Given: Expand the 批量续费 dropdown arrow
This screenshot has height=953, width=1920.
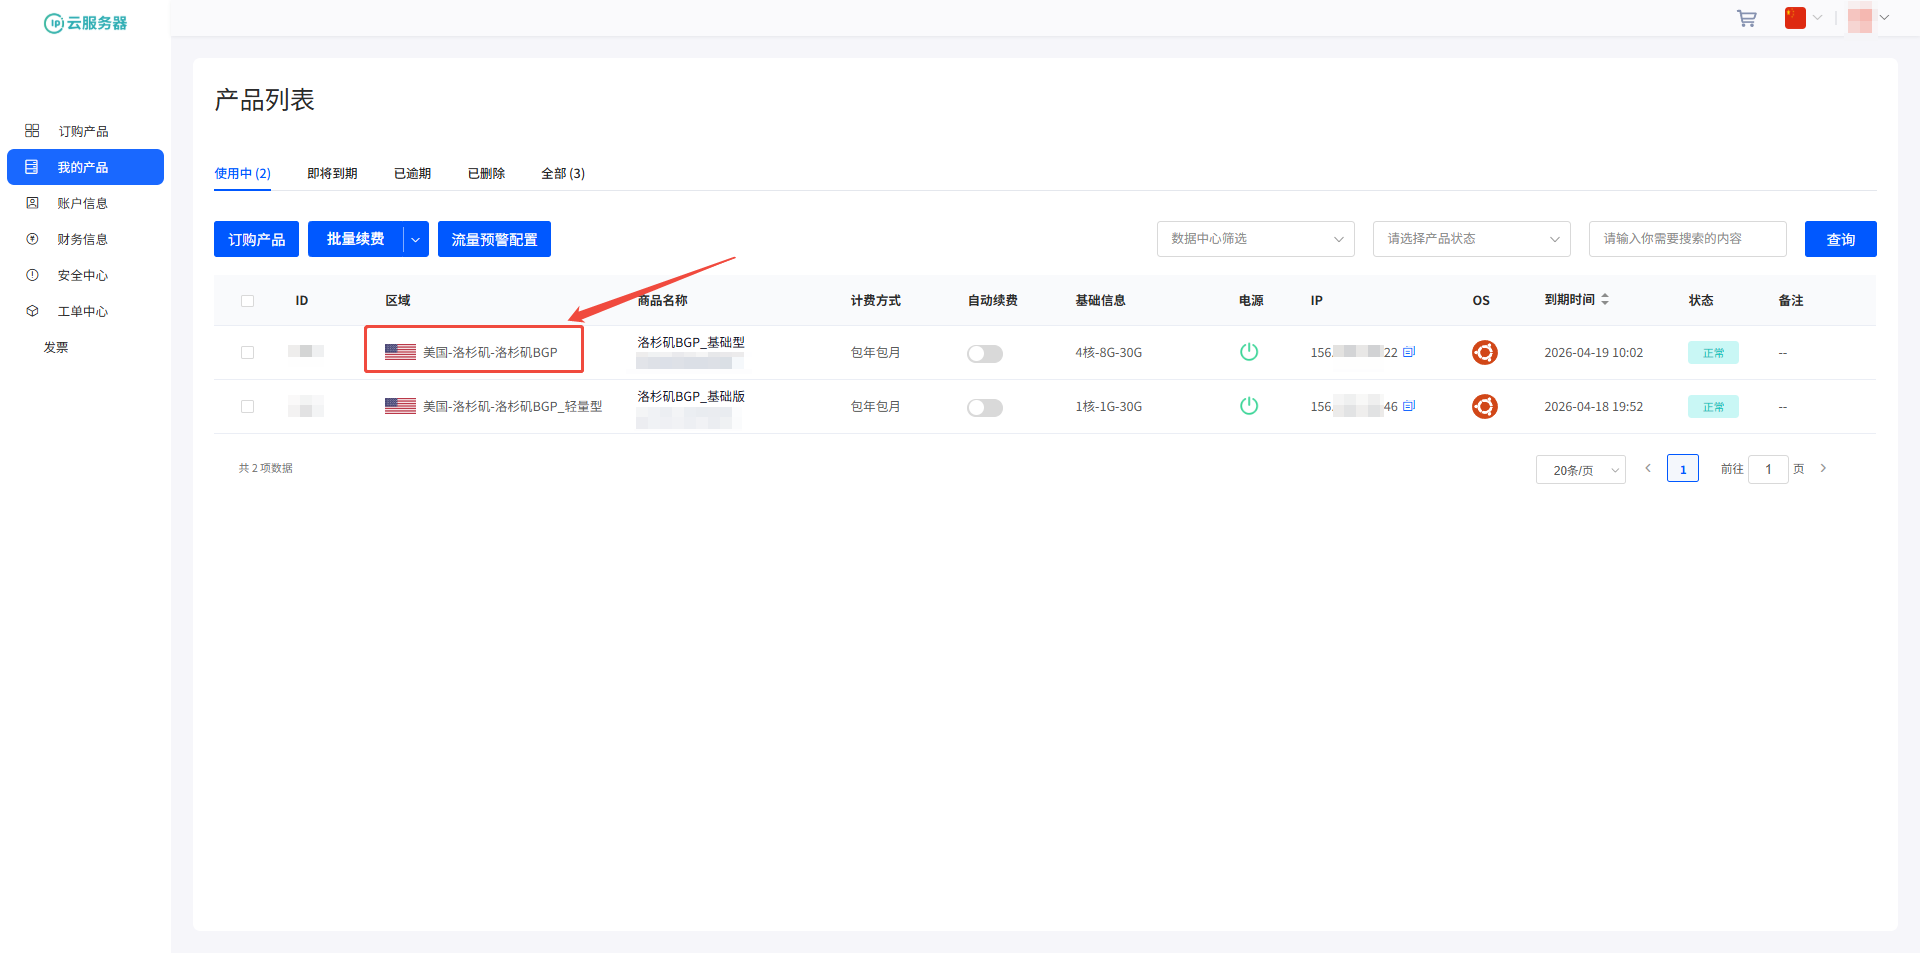Looking at the screenshot, I should 416,240.
